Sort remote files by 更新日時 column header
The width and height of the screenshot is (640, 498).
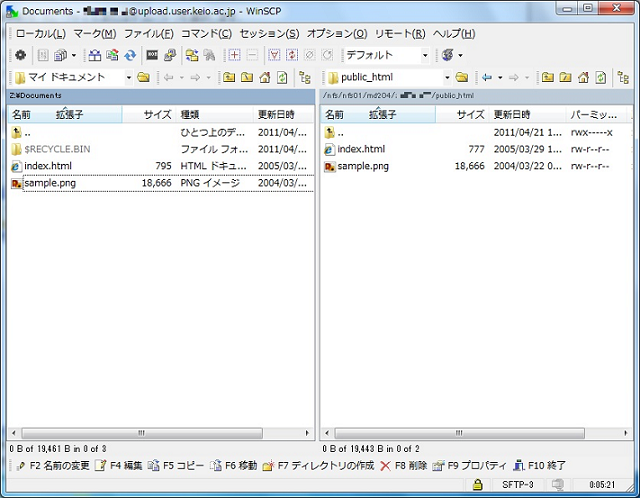[514, 115]
